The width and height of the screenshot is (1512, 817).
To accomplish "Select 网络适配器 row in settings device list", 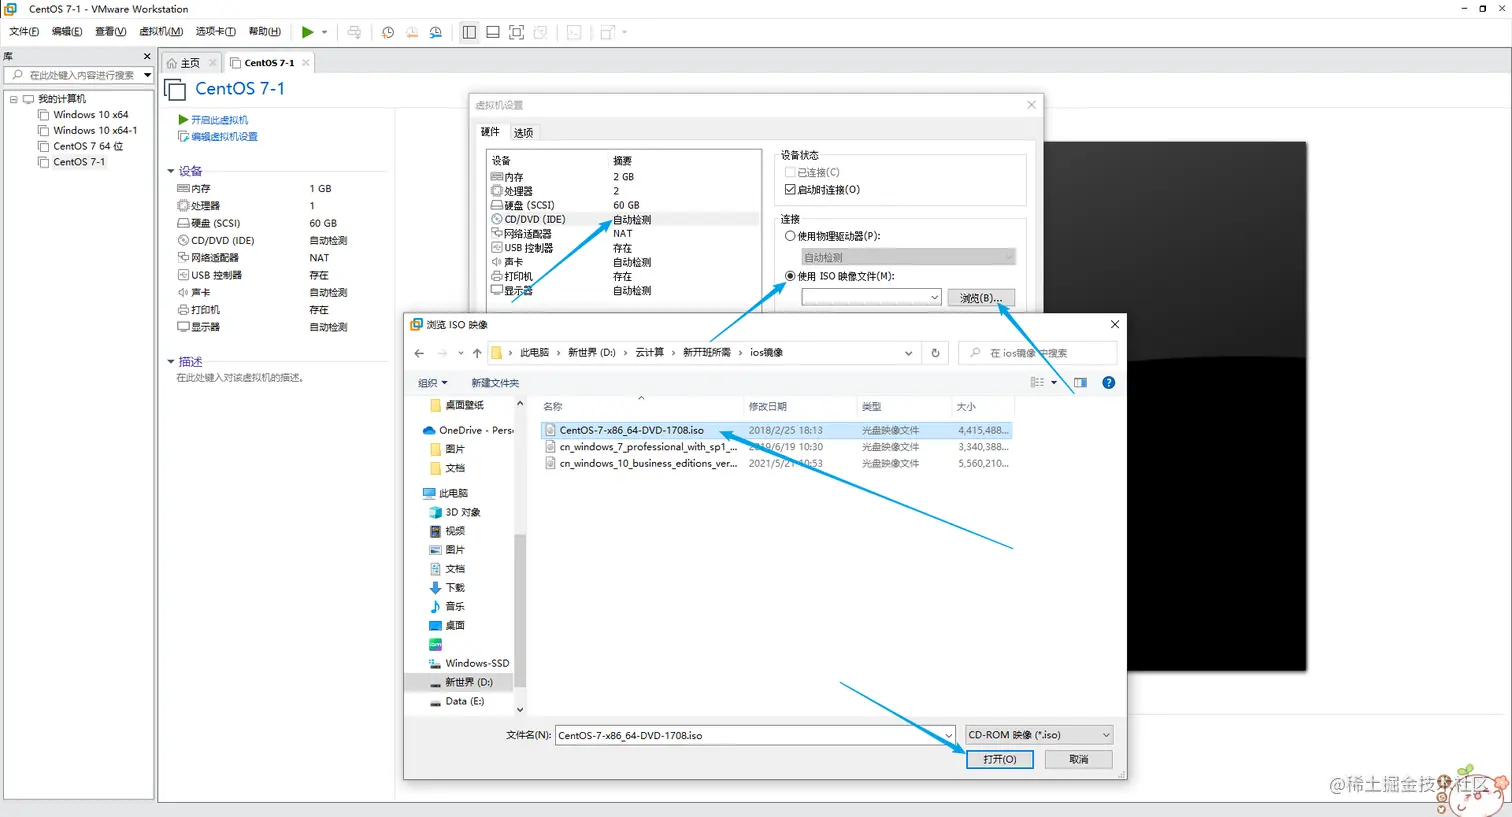I will pos(624,234).
